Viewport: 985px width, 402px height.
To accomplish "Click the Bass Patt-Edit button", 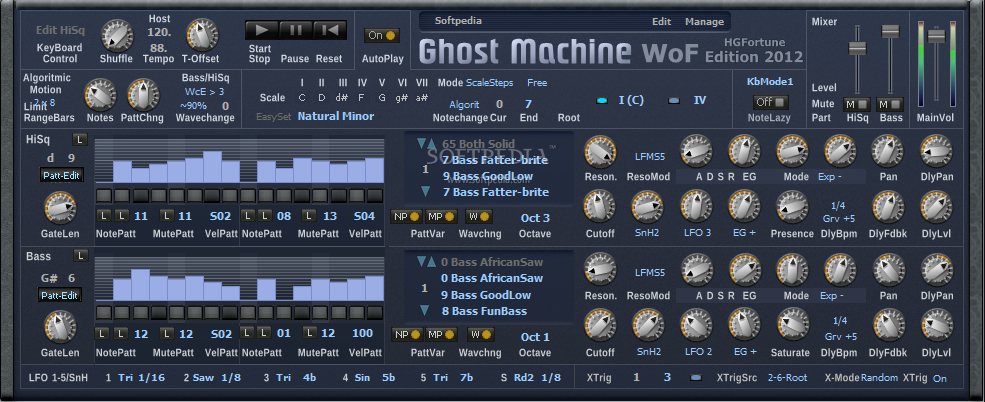I will pyautogui.click(x=61, y=295).
